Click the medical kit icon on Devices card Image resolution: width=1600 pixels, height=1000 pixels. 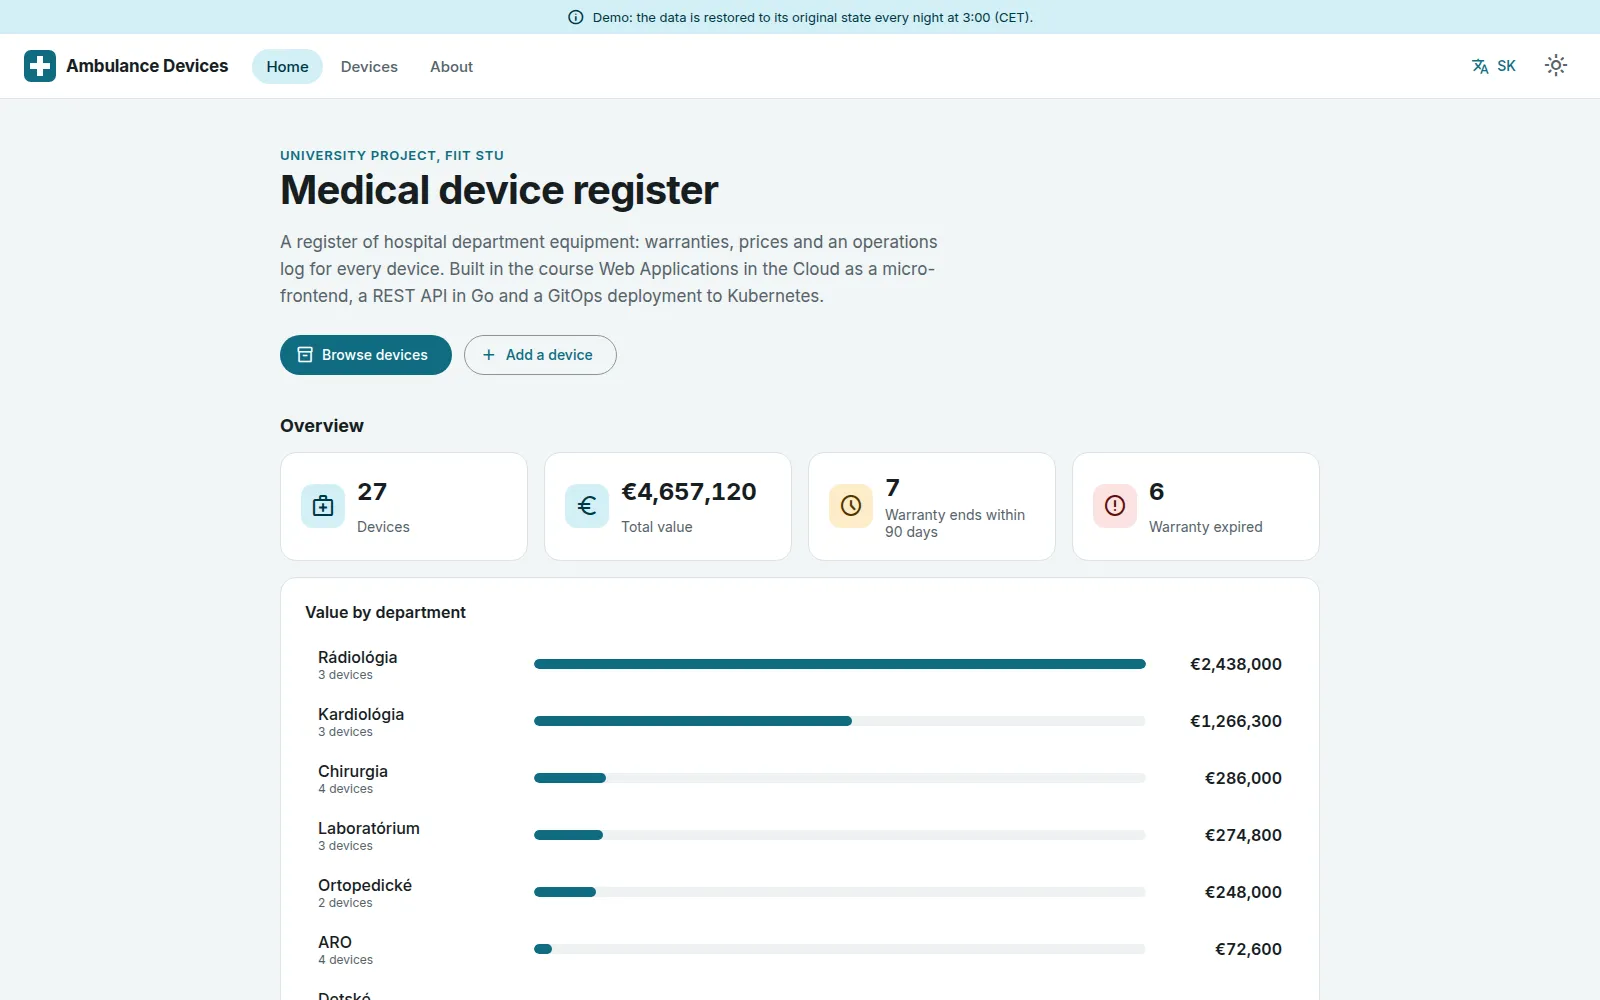[323, 506]
